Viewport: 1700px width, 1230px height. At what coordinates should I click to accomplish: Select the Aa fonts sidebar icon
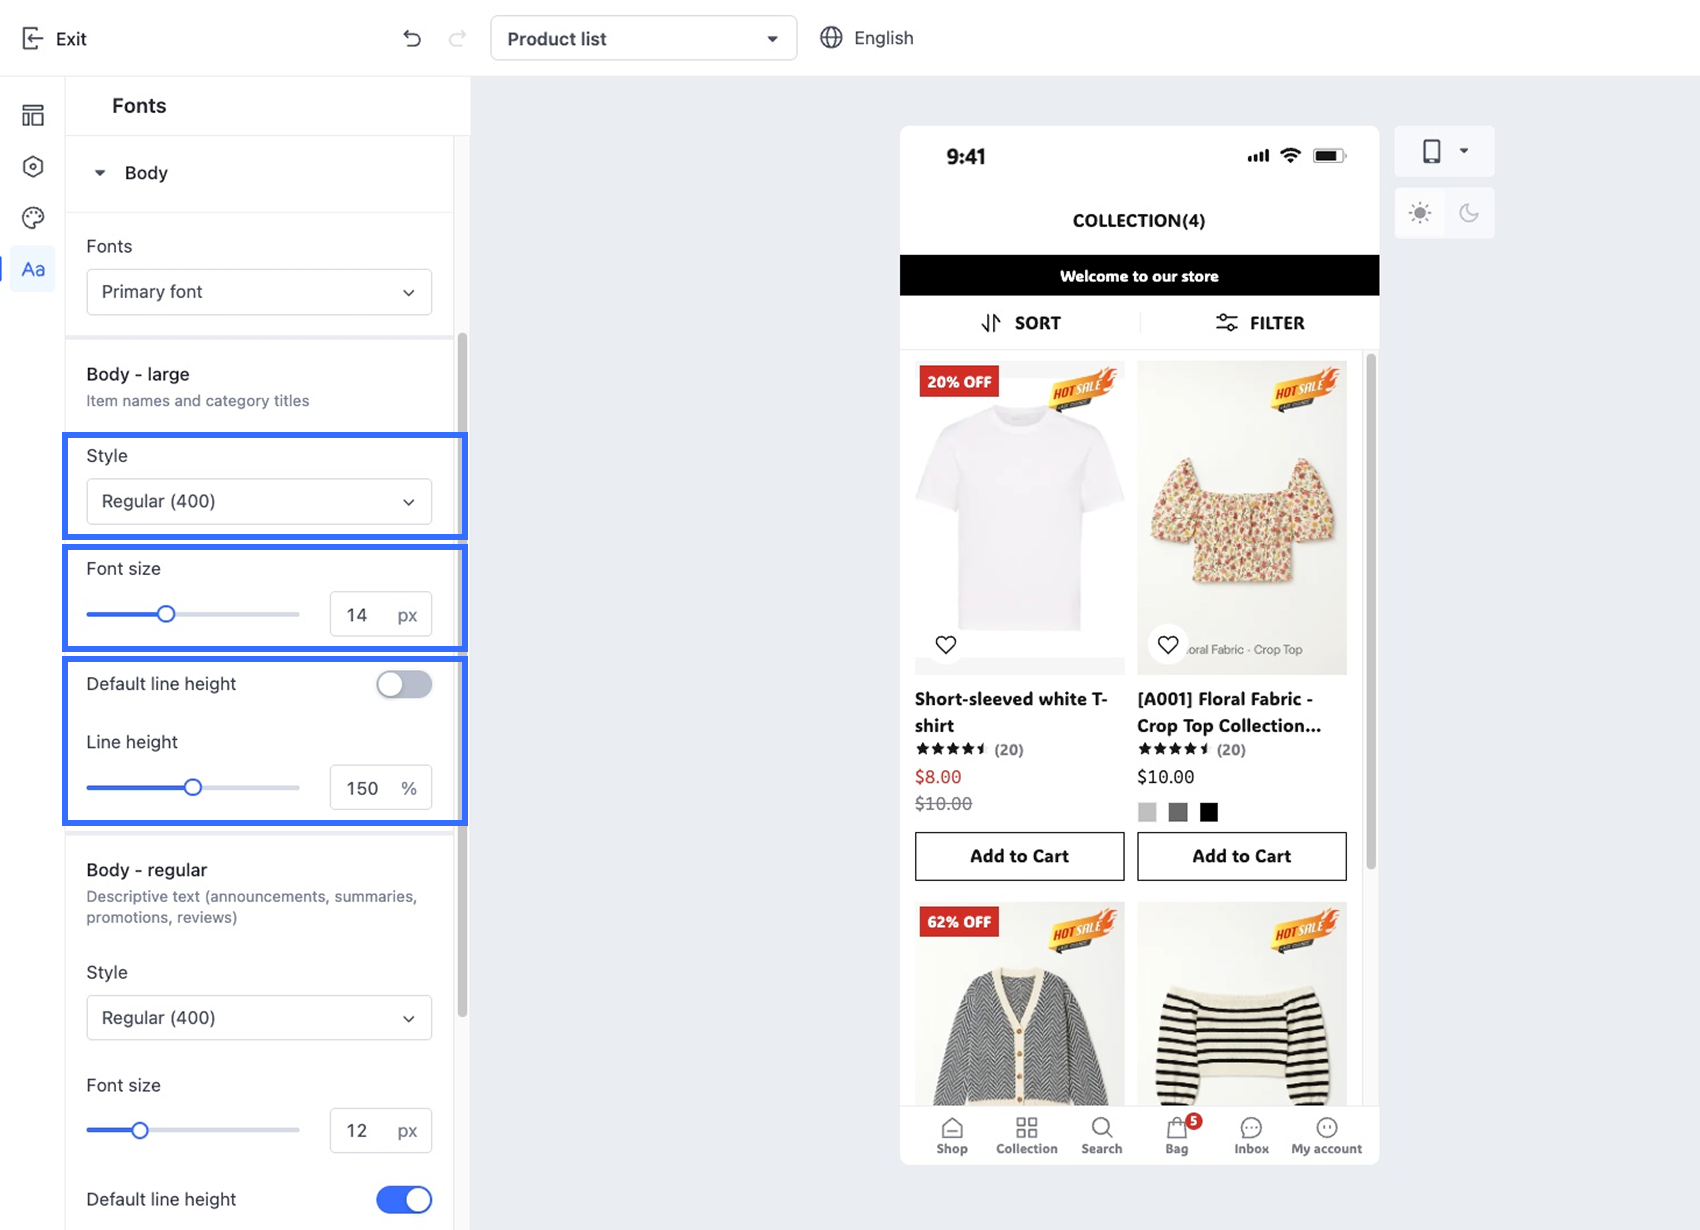[33, 269]
